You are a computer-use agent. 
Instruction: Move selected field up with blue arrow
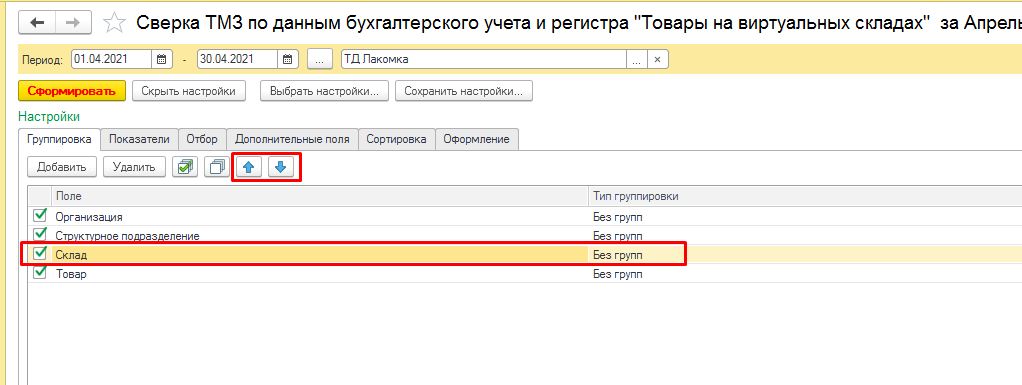pos(248,167)
